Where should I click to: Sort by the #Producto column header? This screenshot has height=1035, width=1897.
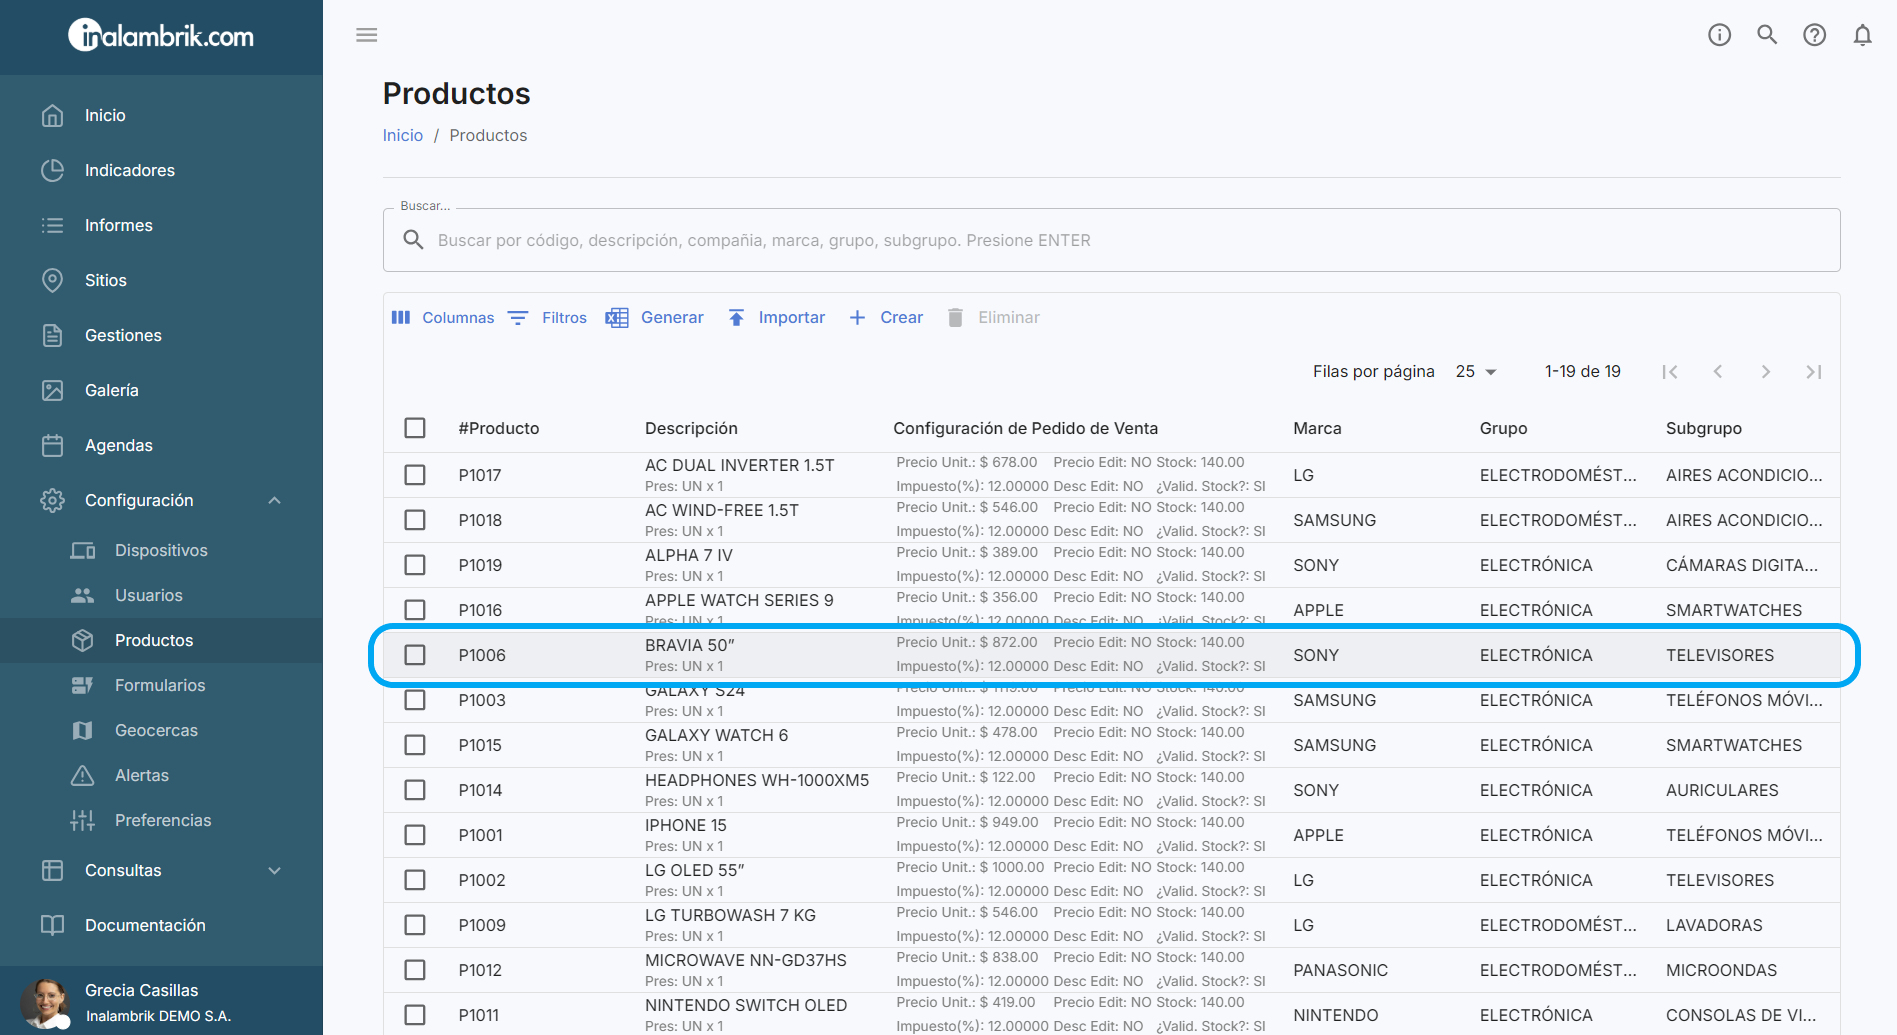[499, 428]
